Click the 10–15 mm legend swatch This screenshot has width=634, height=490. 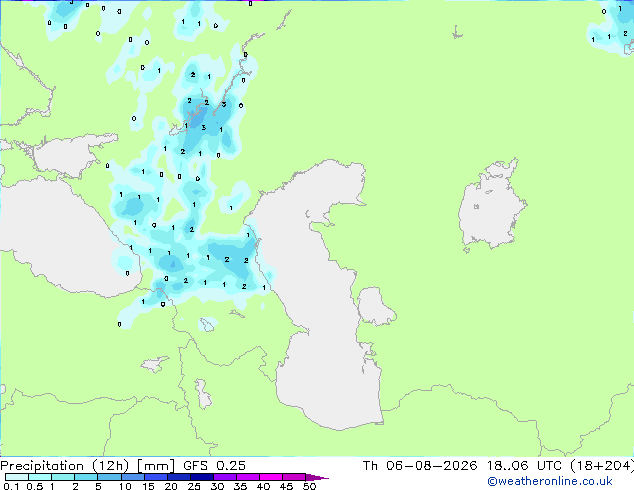(x=132, y=477)
